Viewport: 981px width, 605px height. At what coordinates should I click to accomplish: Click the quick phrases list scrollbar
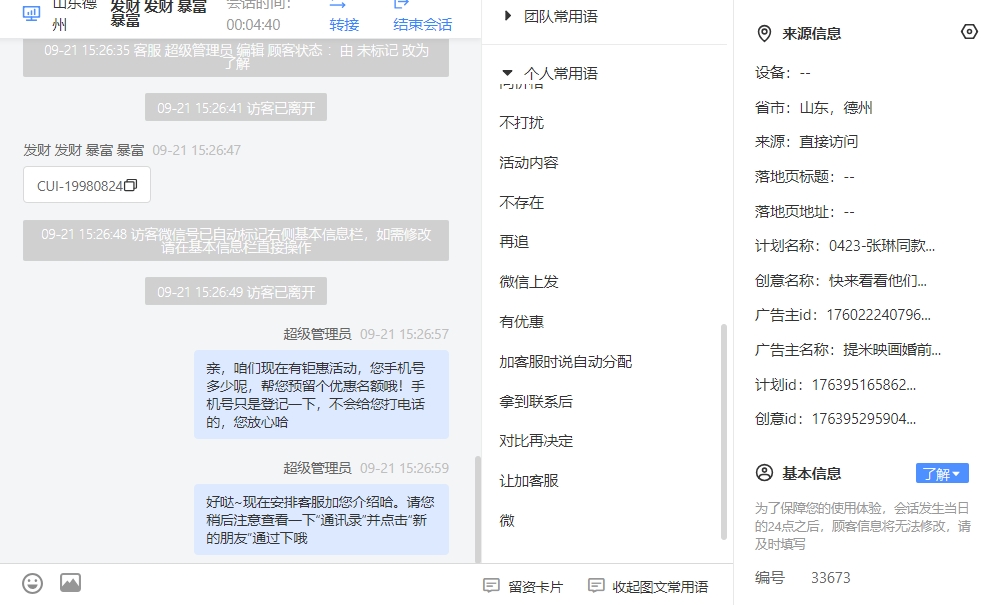(x=724, y=432)
